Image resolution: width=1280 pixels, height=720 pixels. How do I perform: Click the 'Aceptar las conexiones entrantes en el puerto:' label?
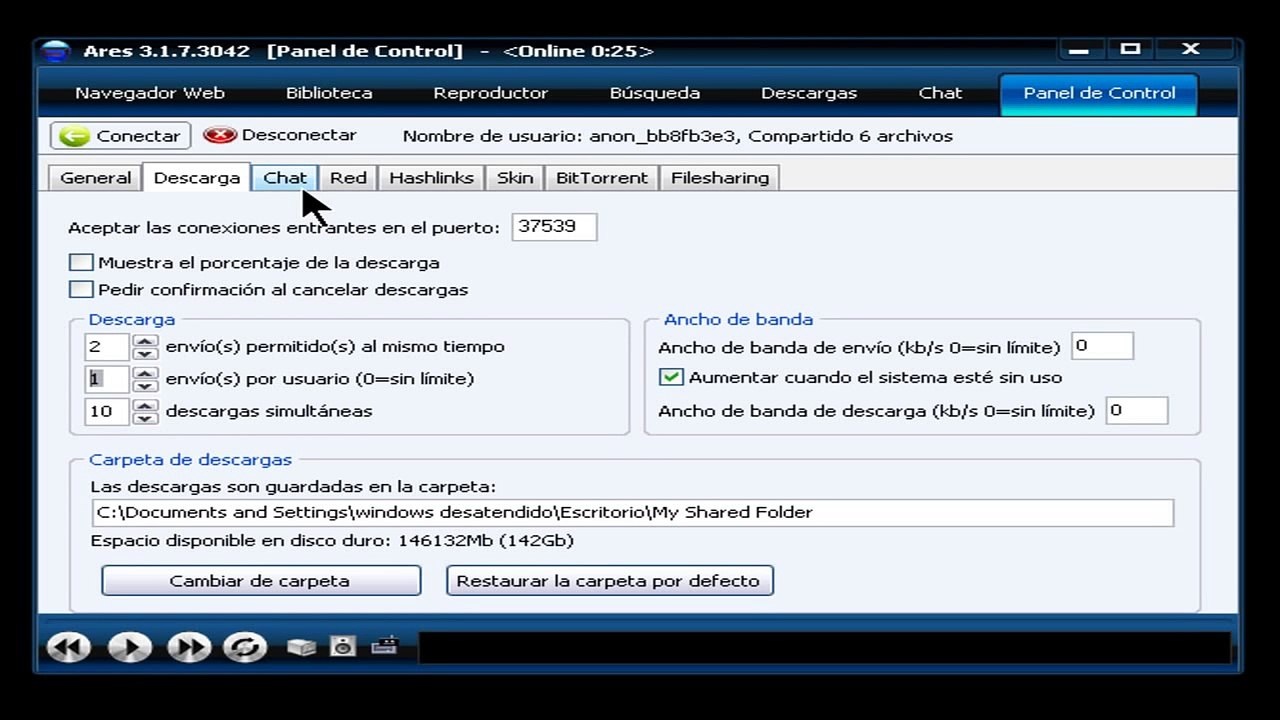pyautogui.click(x=284, y=228)
